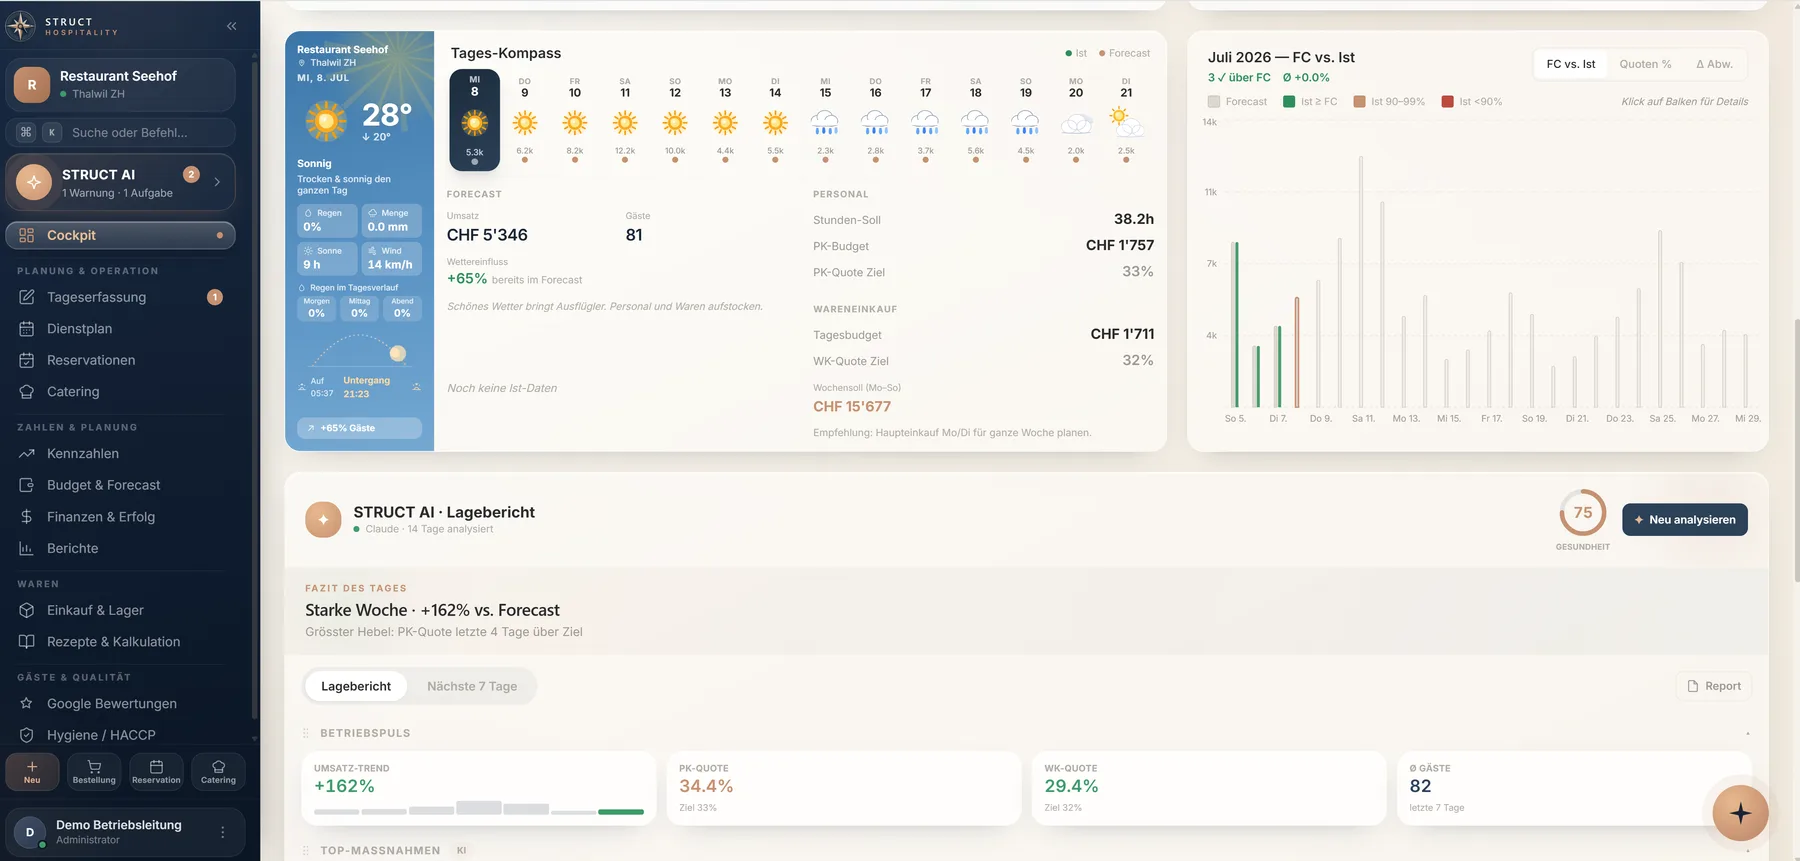Open the Lagebericht tab
The width and height of the screenshot is (1800, 861).
(x=356, y=686)
